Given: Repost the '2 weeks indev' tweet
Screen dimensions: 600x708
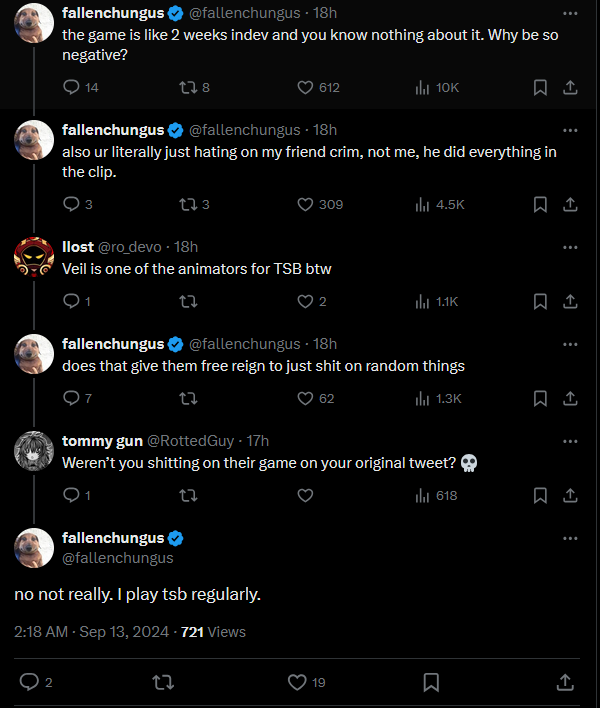Looking at the screenshot, I should 186,87.
